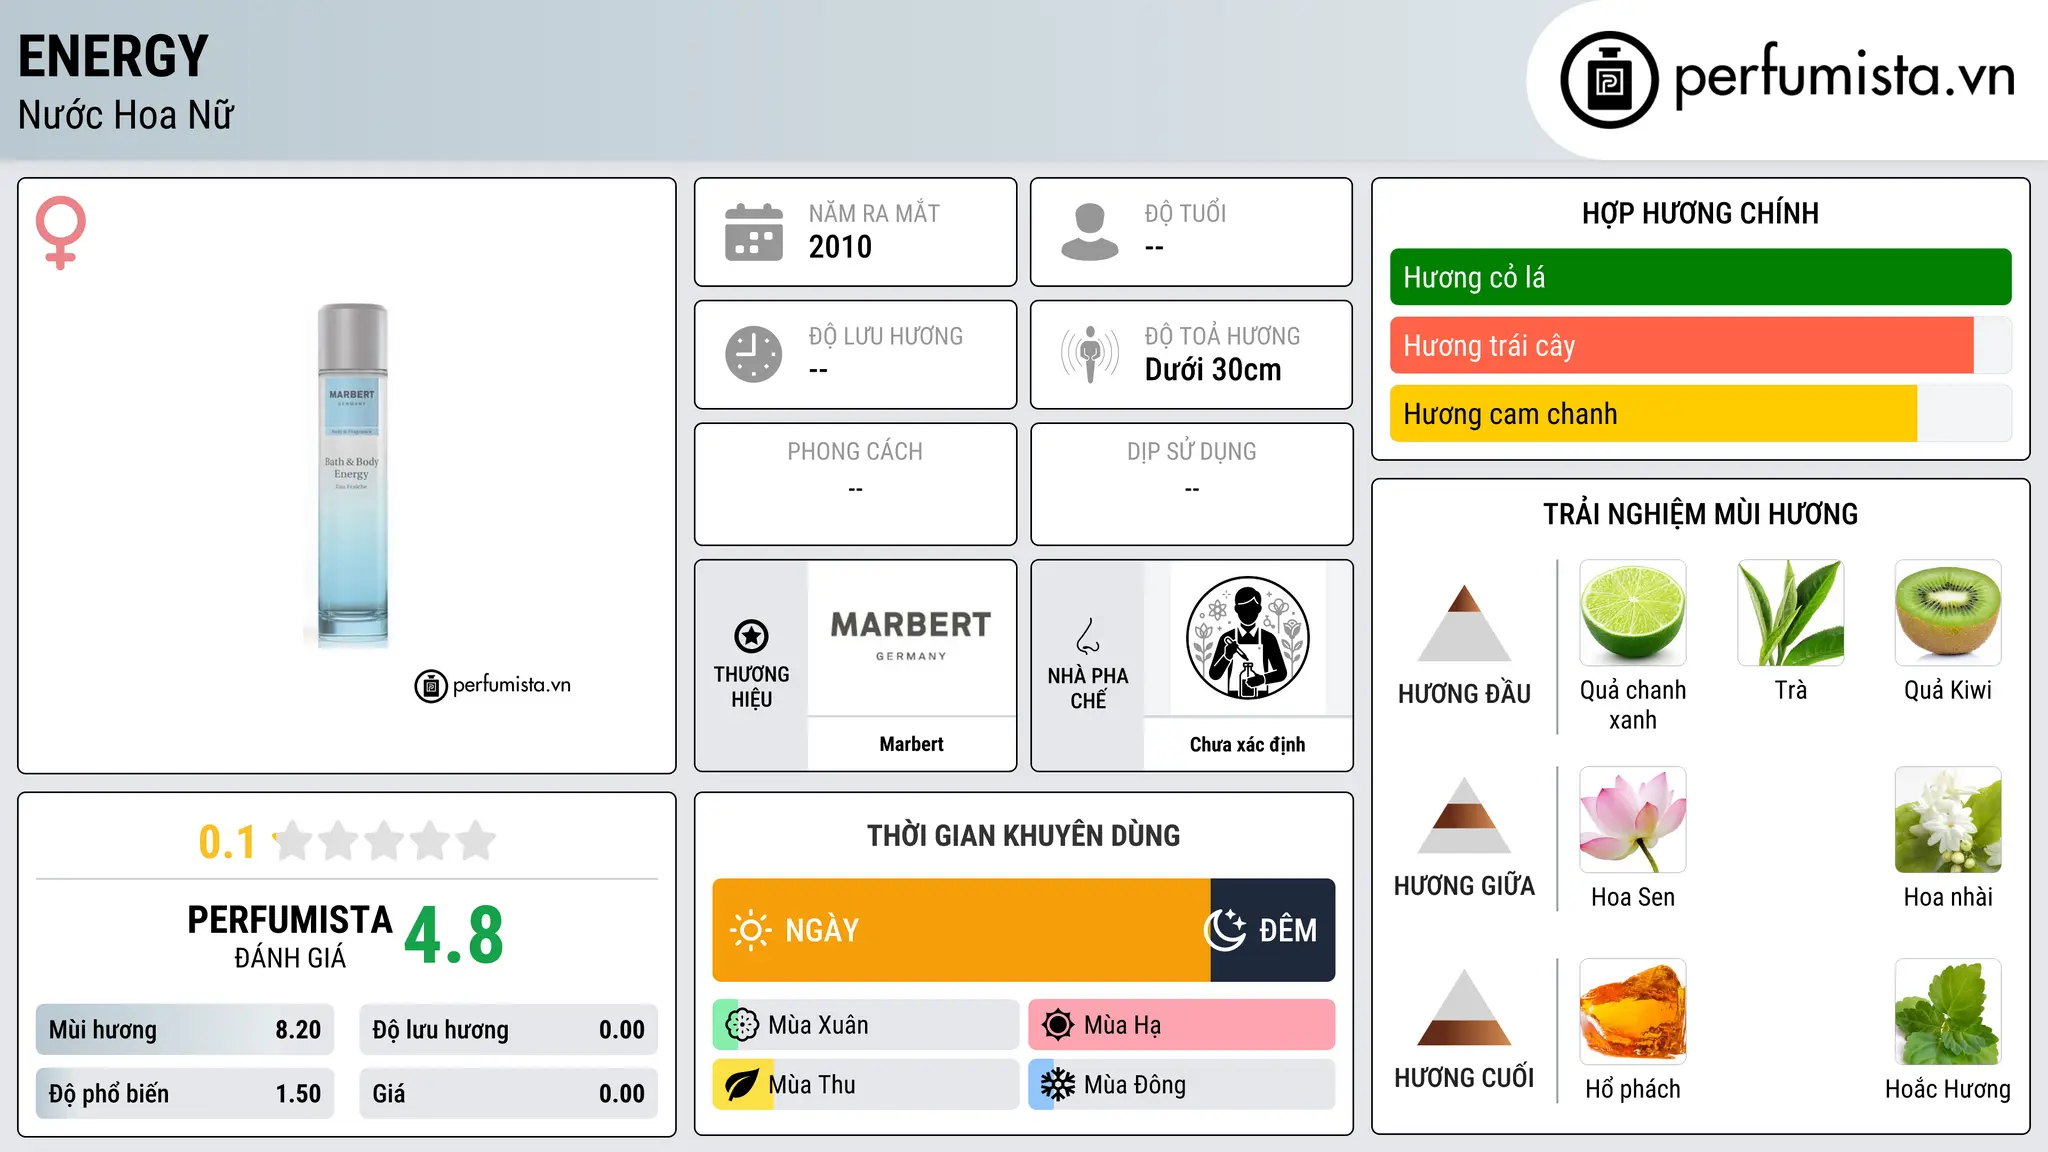This screenshot has width=2048, height=1152.
Task: Click the dark Đêm nighttime segment
Action: [1273, 930]
